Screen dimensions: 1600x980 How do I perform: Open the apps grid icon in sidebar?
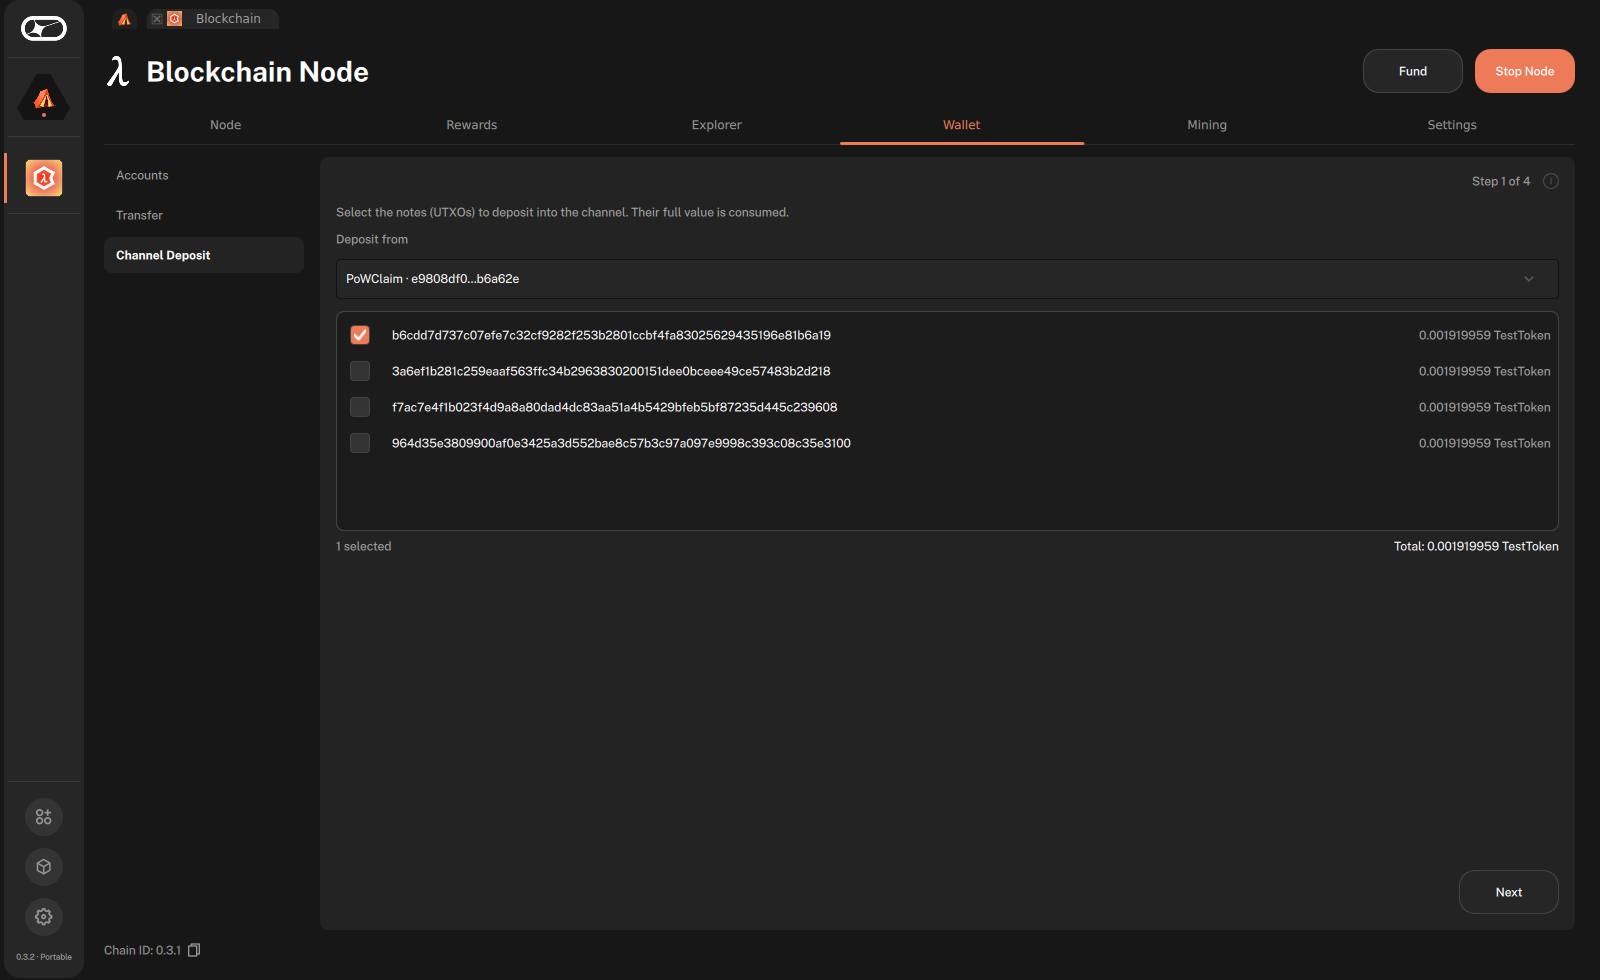tap(44, 817)
